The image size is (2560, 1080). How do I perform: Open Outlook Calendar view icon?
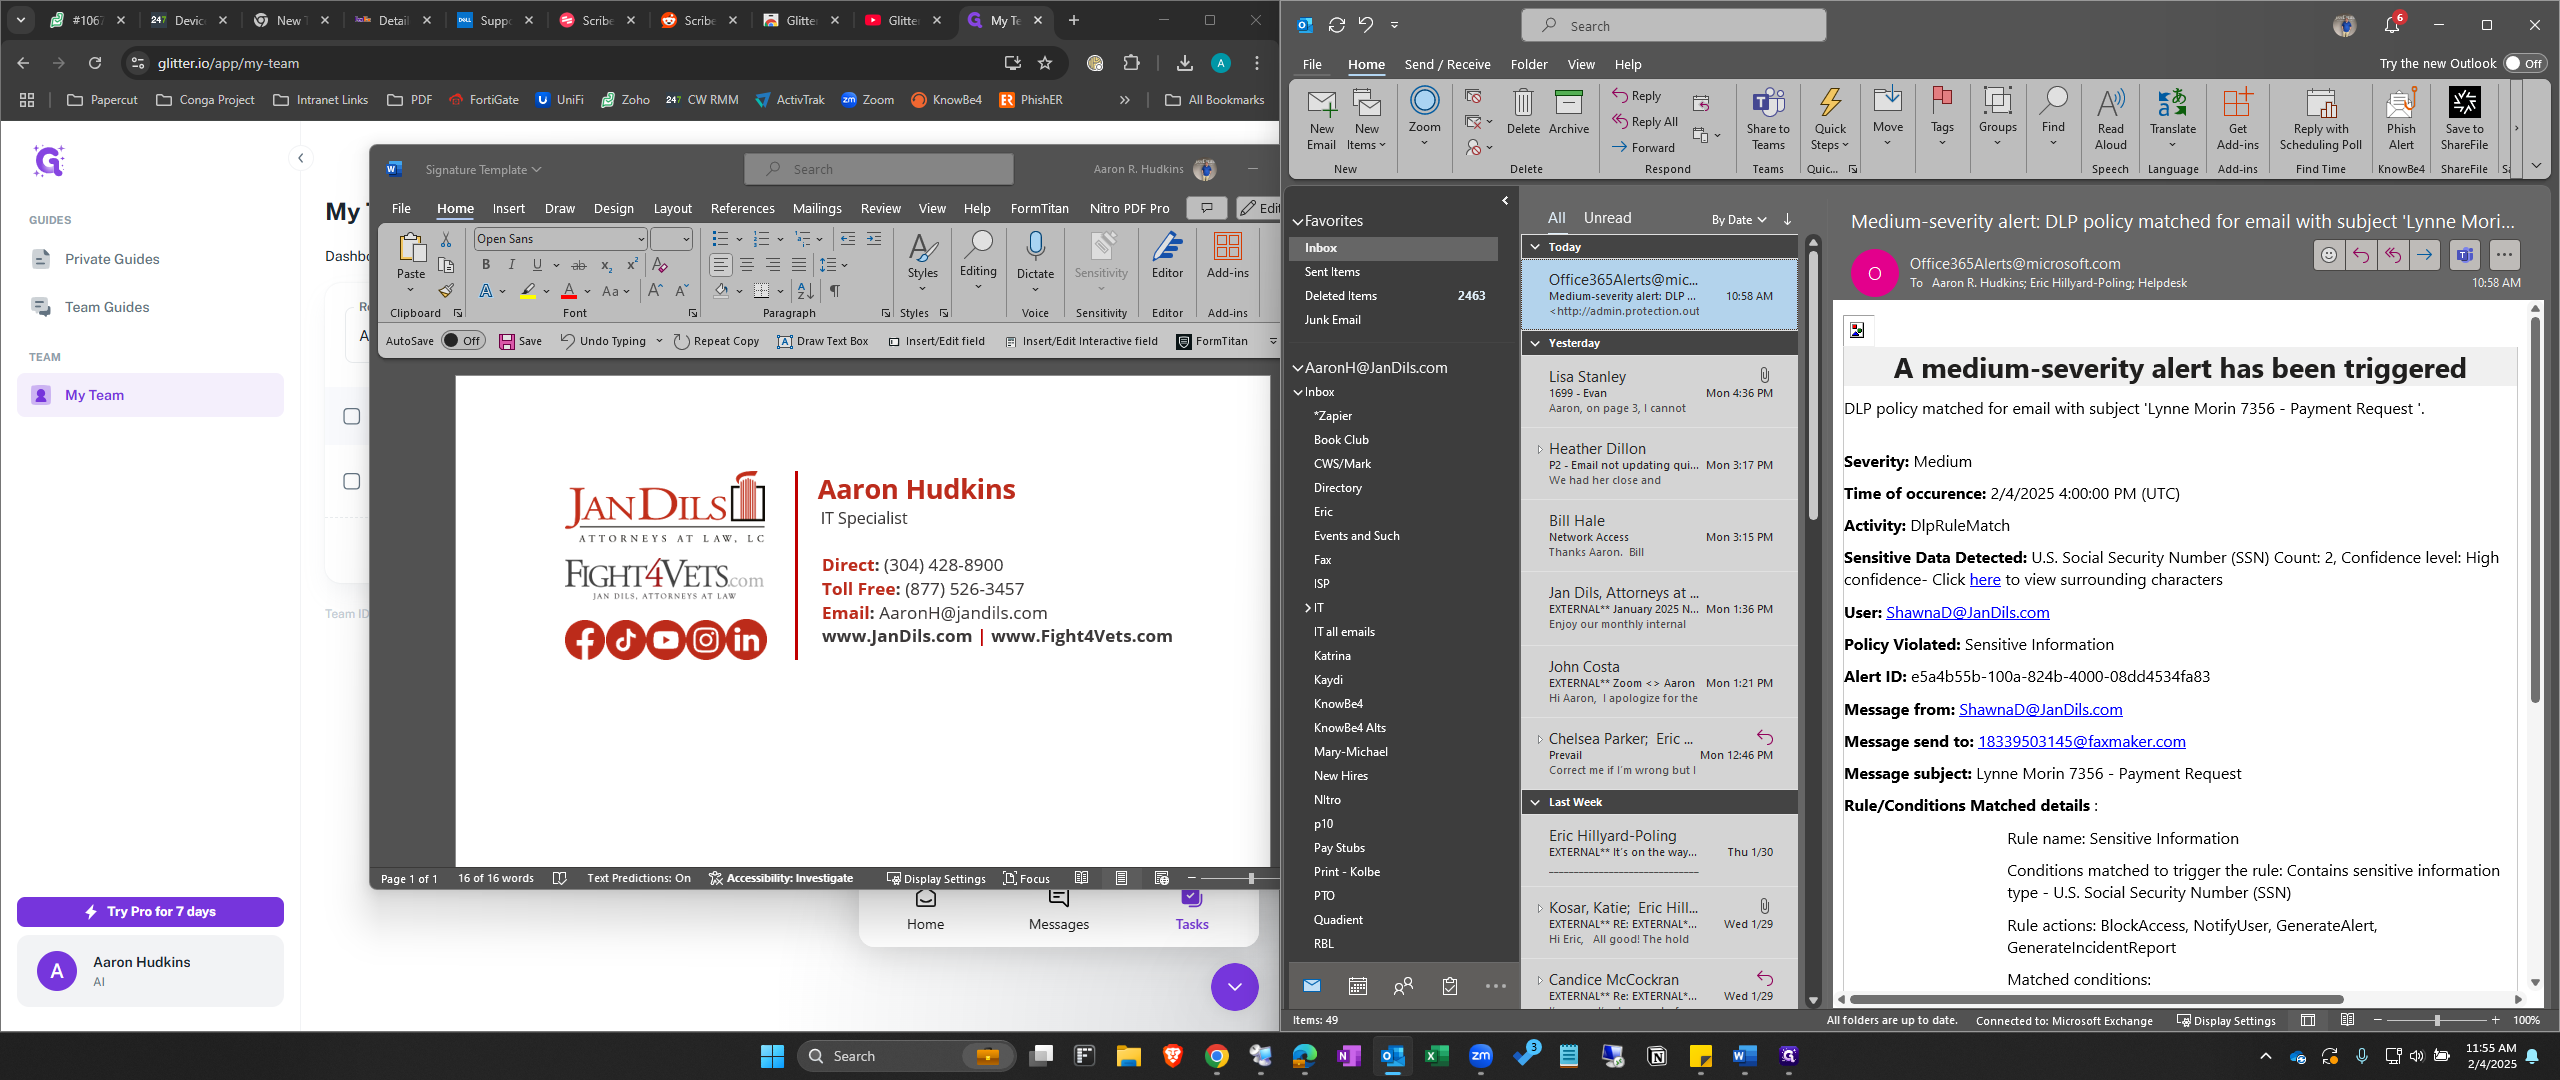click(1357, 987)
